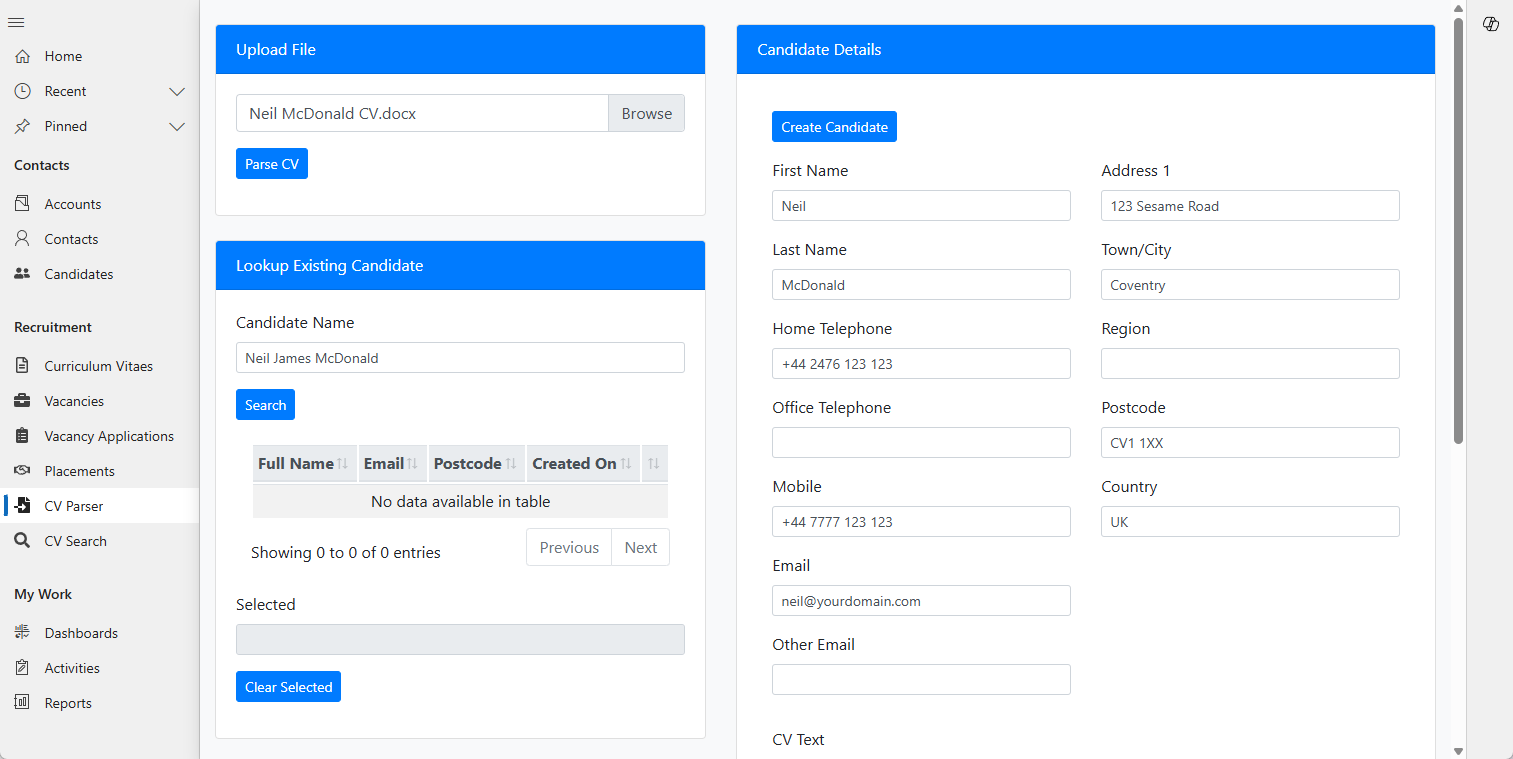1513x759 pixels.
Task: Click 'No data available in table' text
Action: (x=460, y=502)
